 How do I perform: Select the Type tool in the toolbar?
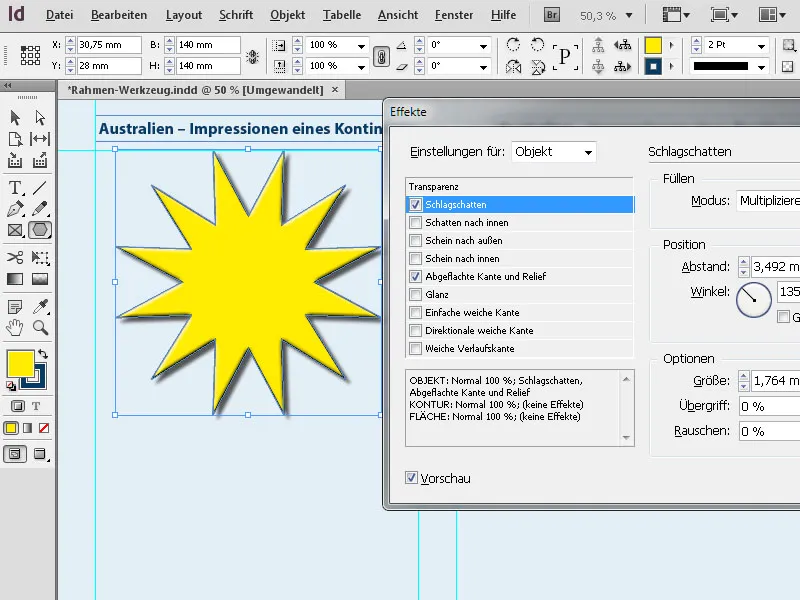click(x=13, y=188)
